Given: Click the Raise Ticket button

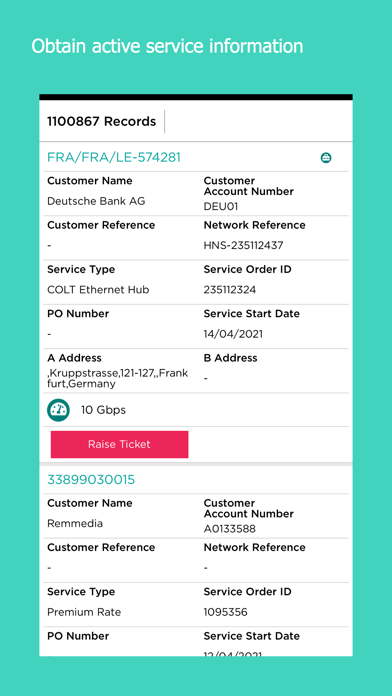Looking at the screenshot, I should [x=119, y=444].
